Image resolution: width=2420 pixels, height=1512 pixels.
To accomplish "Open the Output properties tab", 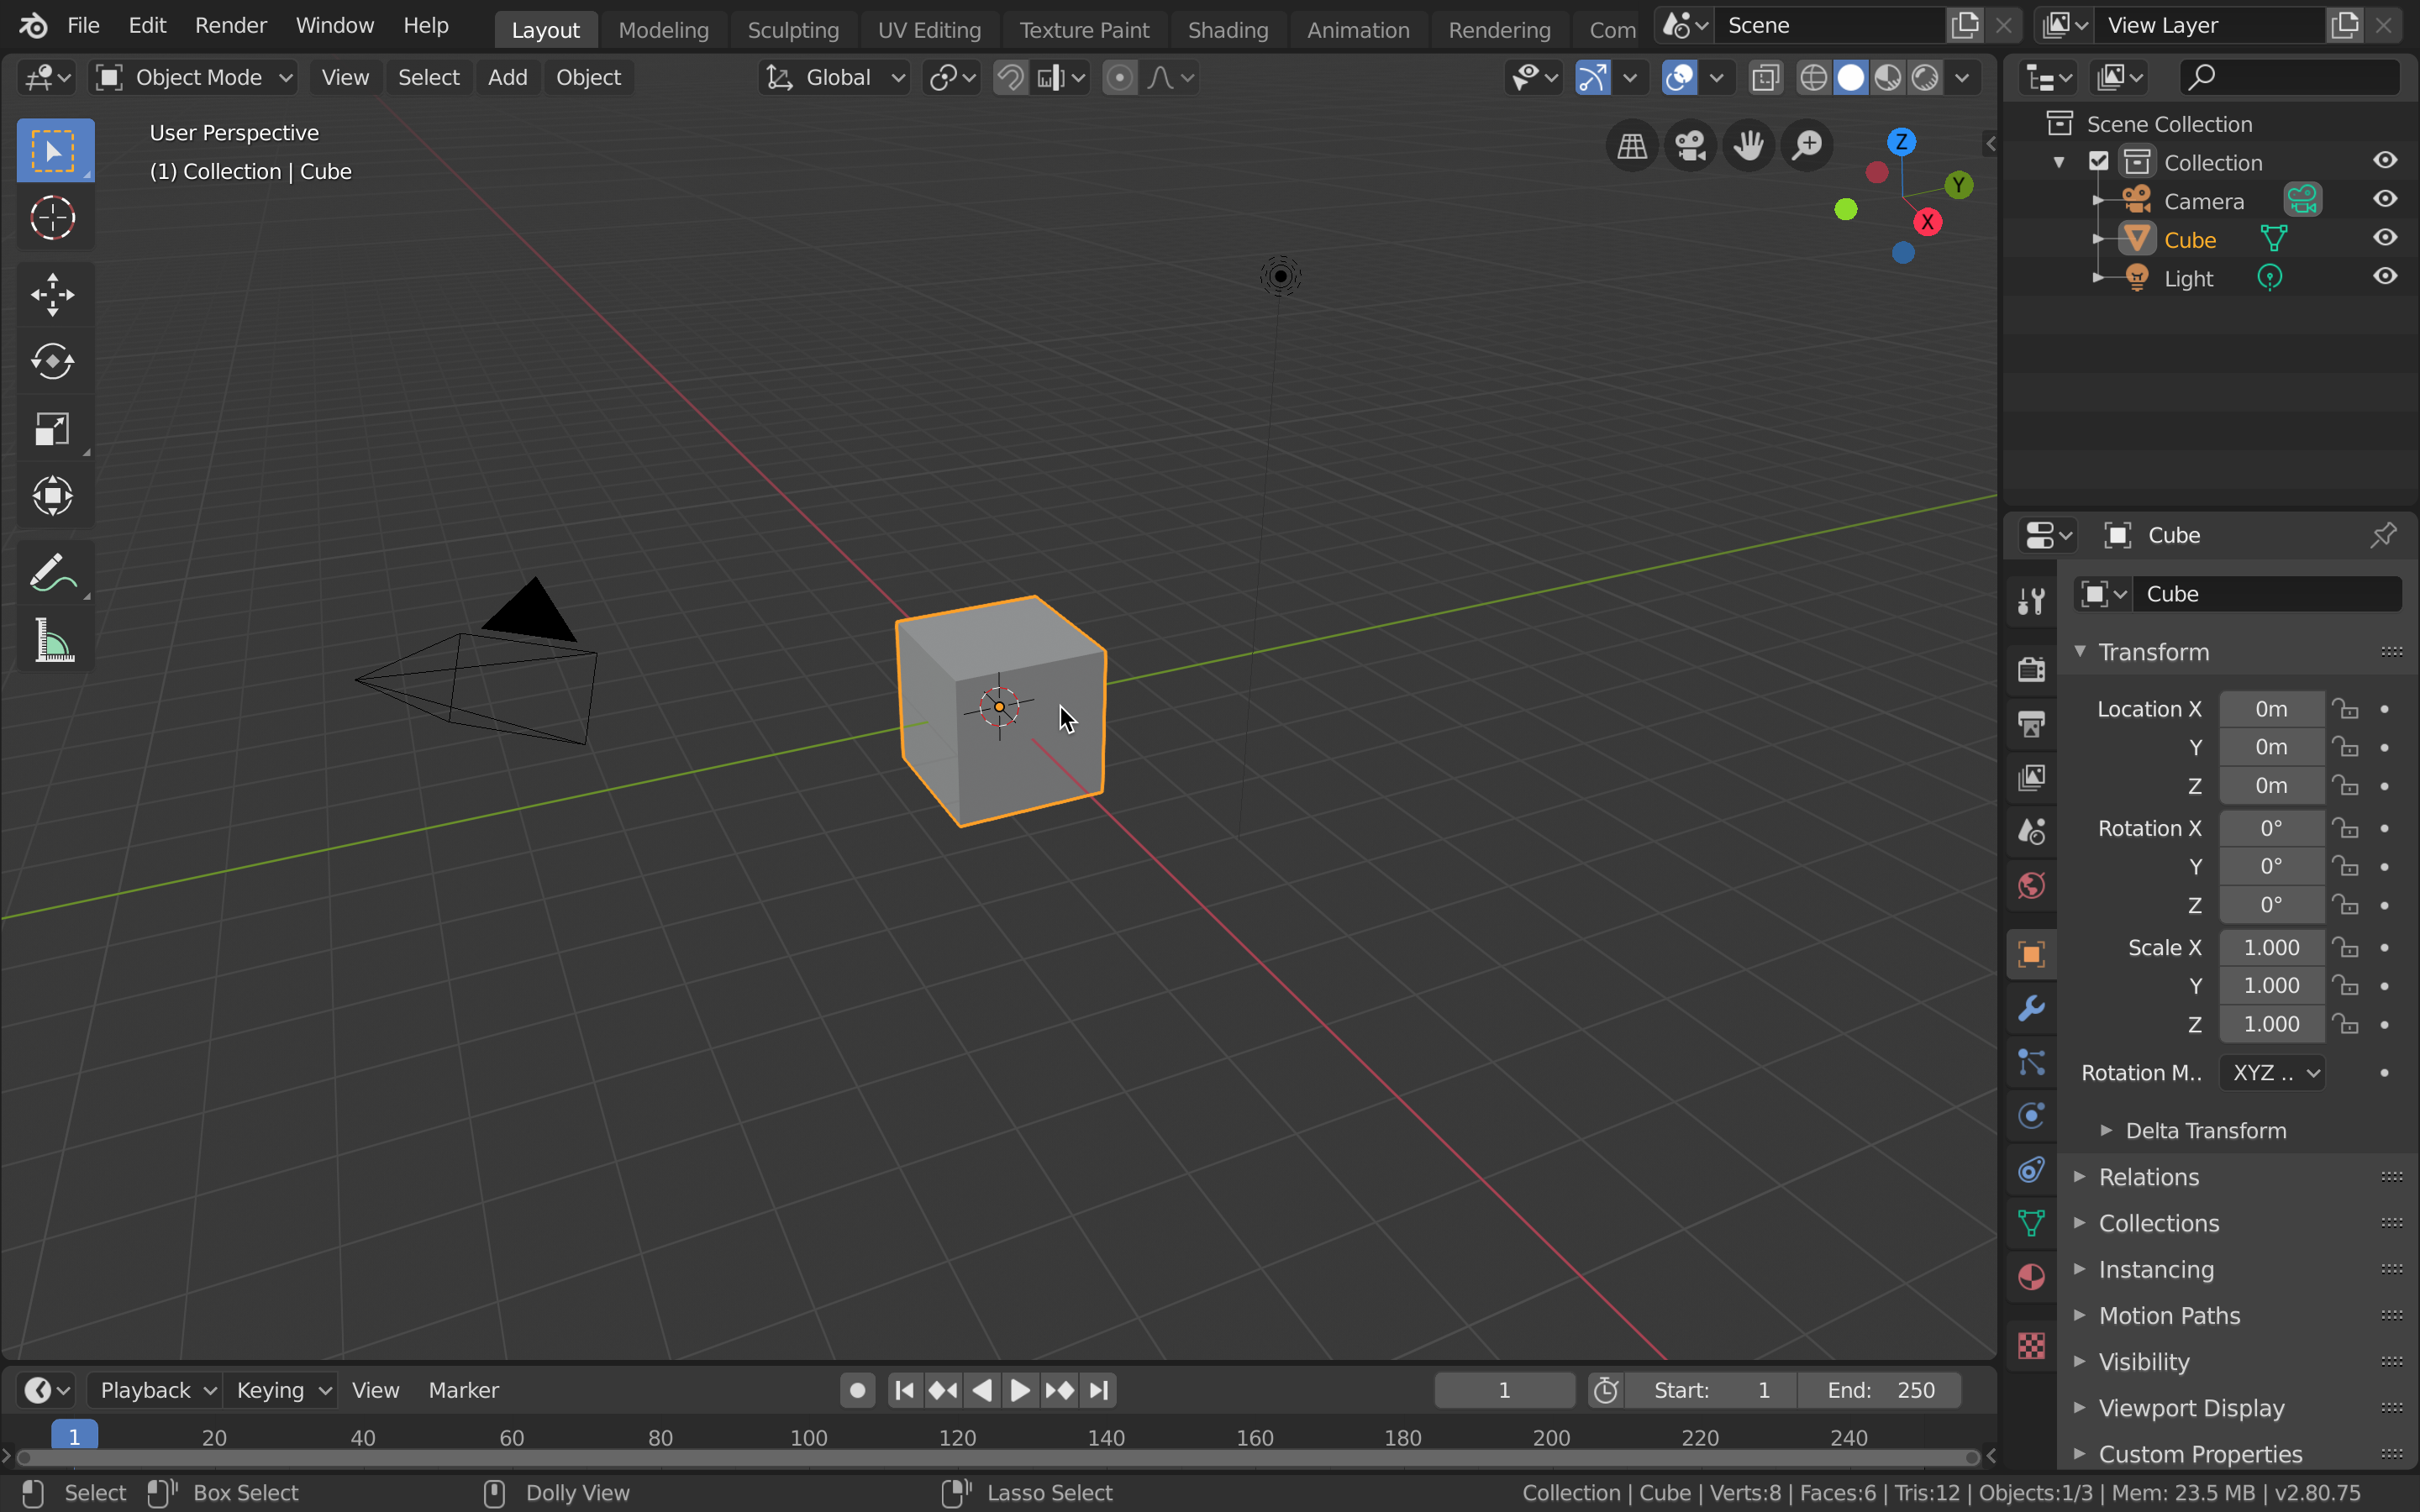I will pos(2031,723).
